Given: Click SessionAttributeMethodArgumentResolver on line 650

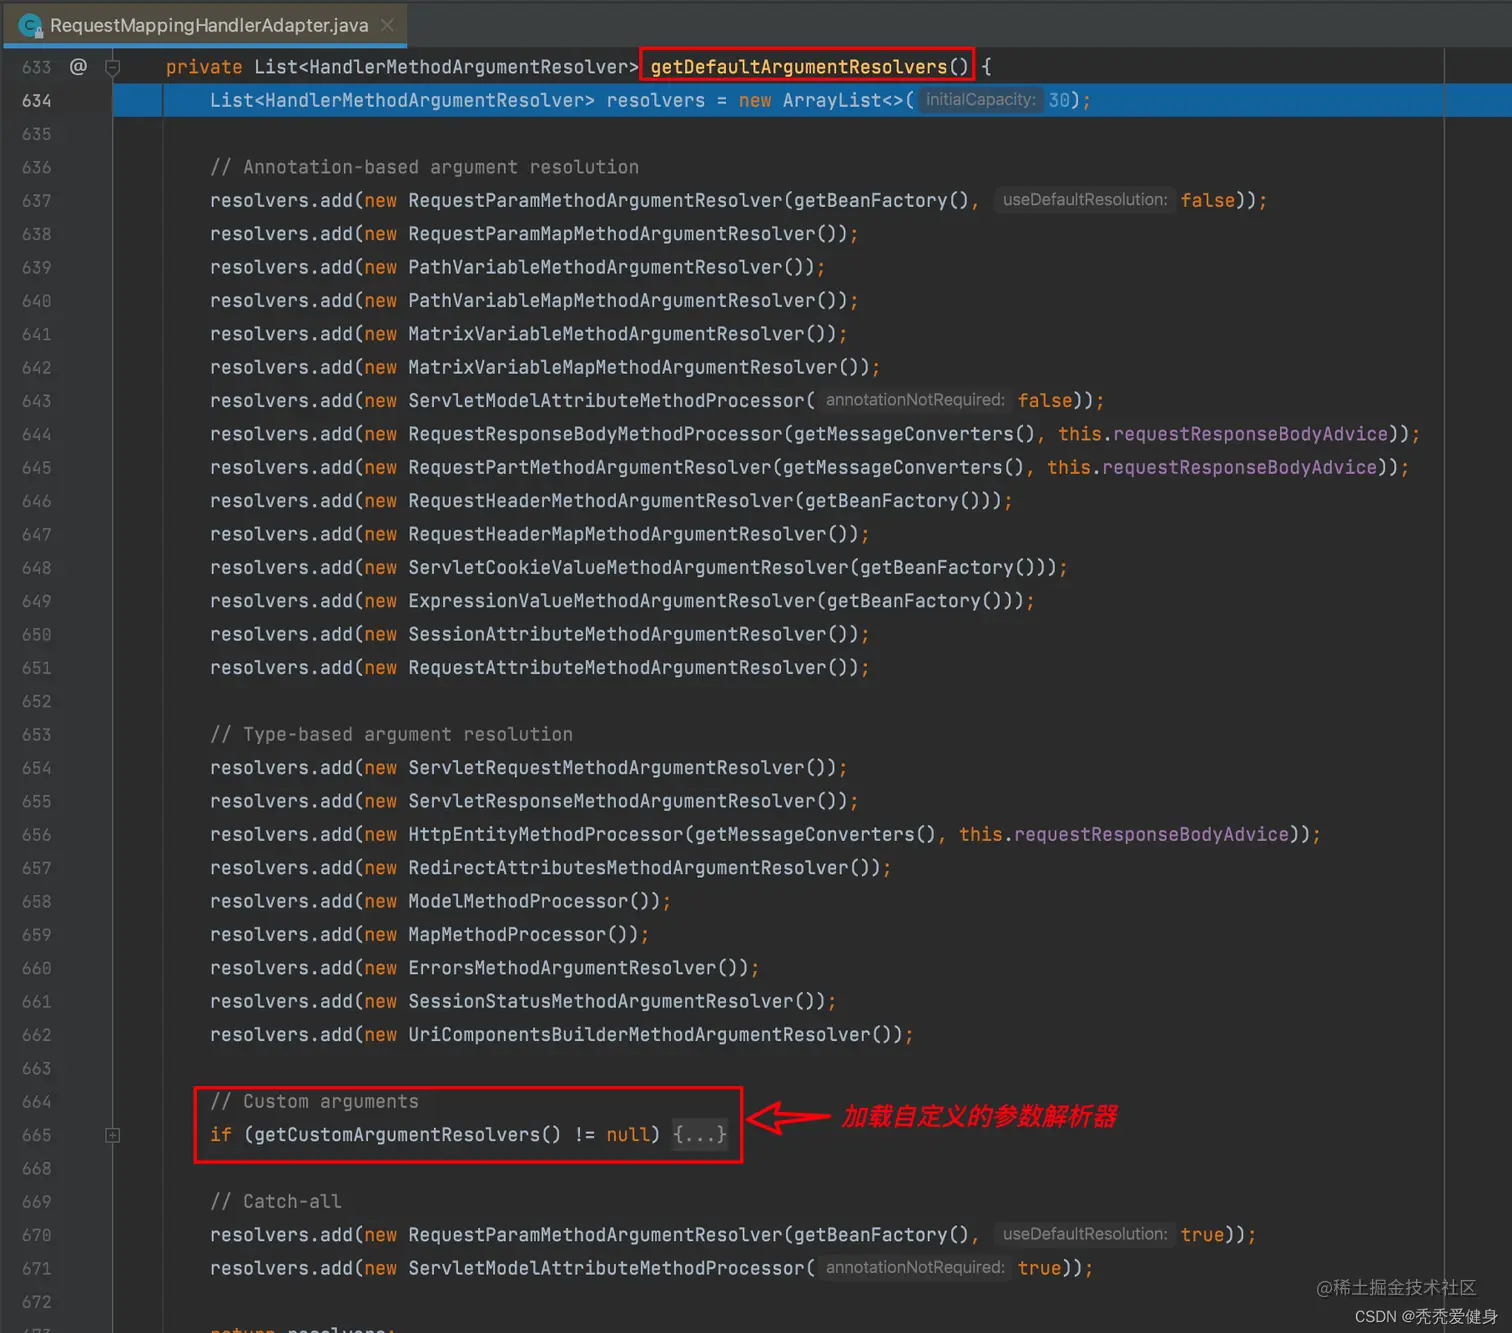Looking at the screenshot, I should (617, 634).
